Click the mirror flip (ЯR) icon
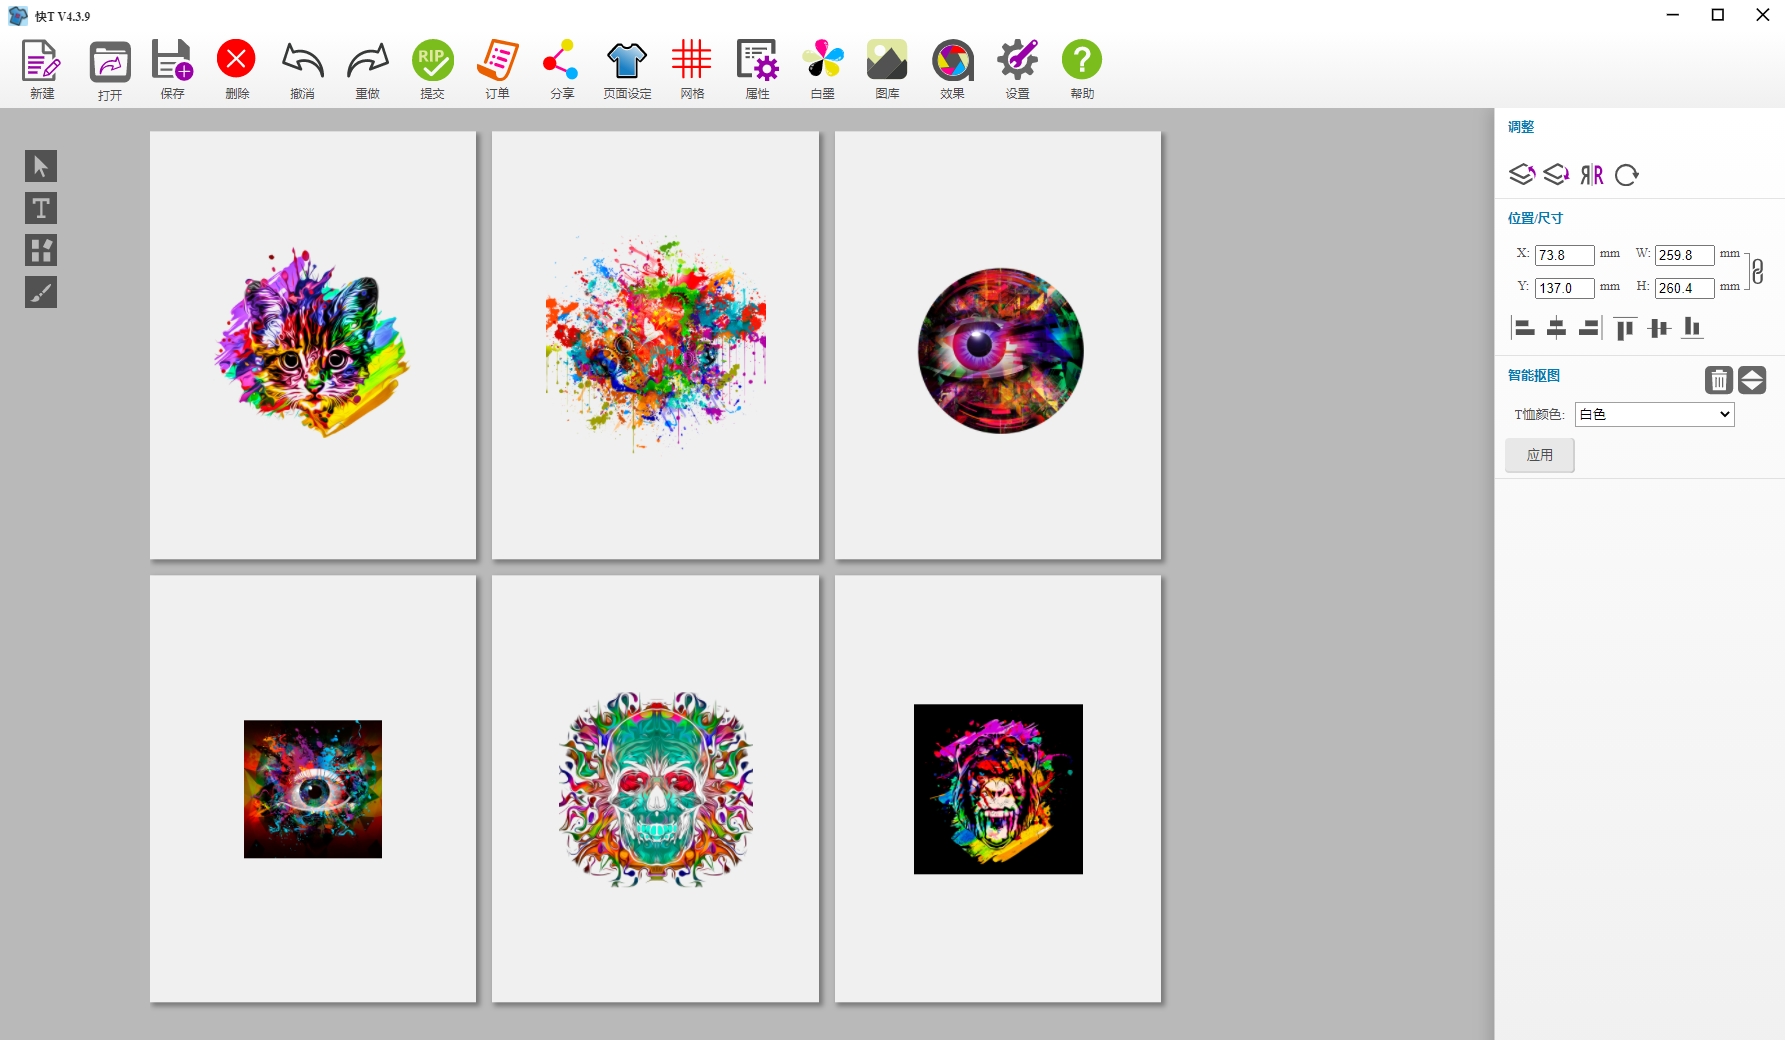This screenshot has width=1785, height=1040. tap(1591, 175)
